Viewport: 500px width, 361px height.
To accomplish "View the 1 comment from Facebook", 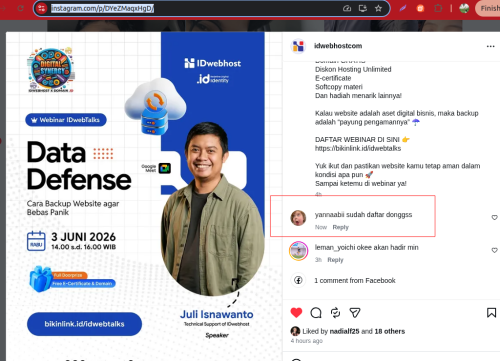I will click(355, 281).
